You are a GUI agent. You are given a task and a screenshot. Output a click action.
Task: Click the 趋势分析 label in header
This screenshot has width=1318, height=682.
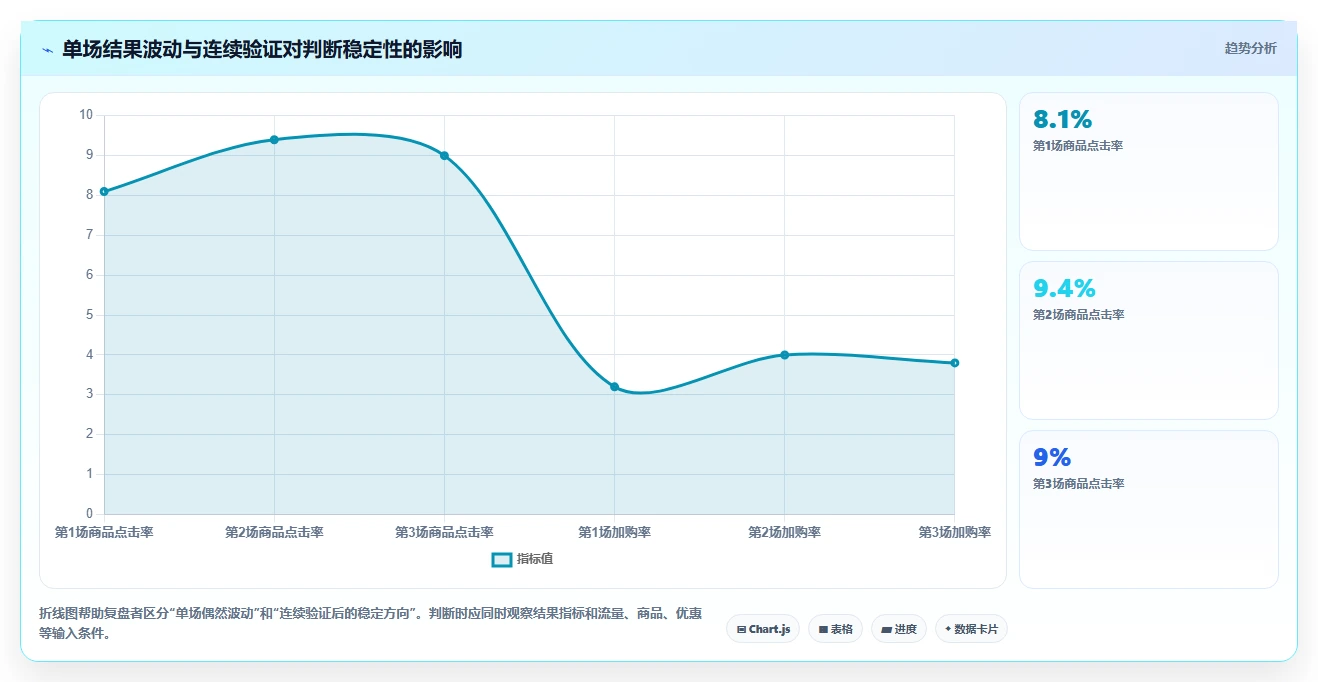[x=1250, y=48]
